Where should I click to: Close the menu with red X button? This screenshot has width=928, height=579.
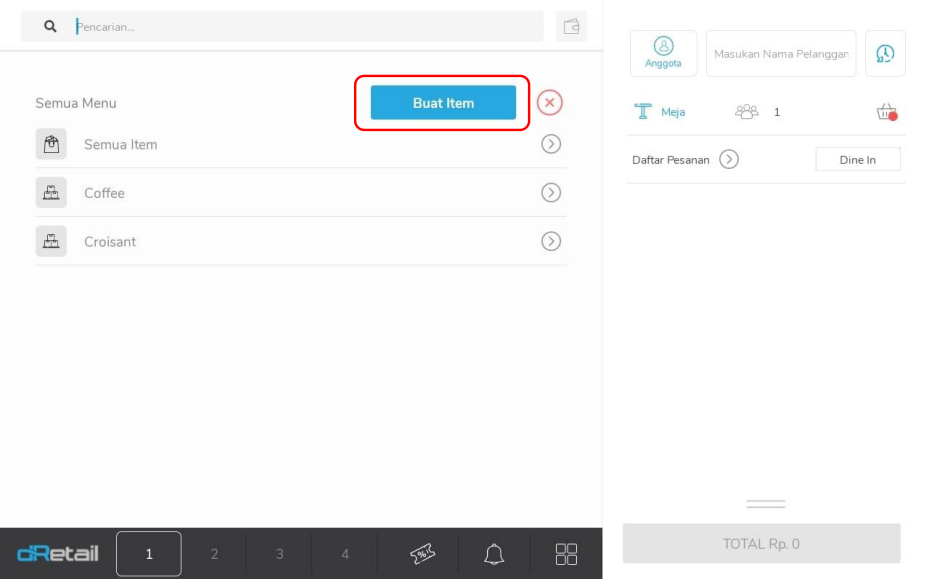point(550,103)
